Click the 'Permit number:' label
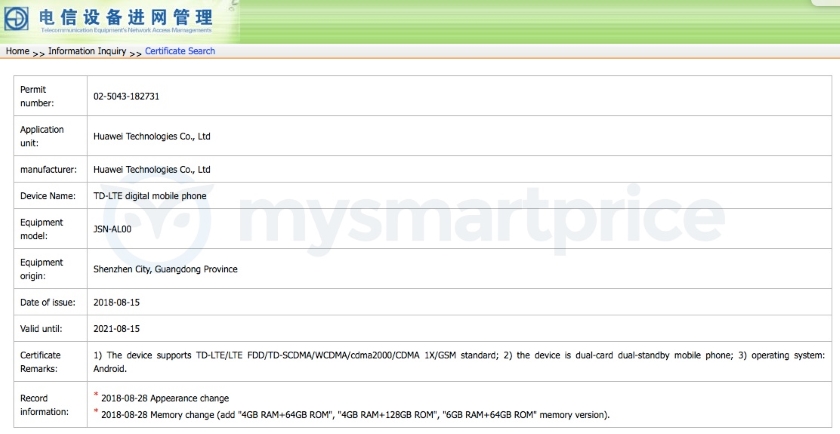 (x=37, y=96)
